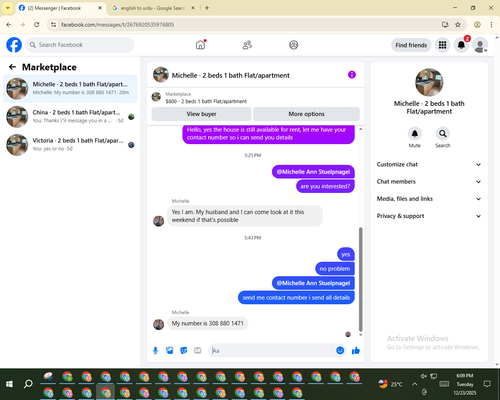Choose a GIF icon
The width and height of the screenshot is (500, 400).
(x=198, y=350)
